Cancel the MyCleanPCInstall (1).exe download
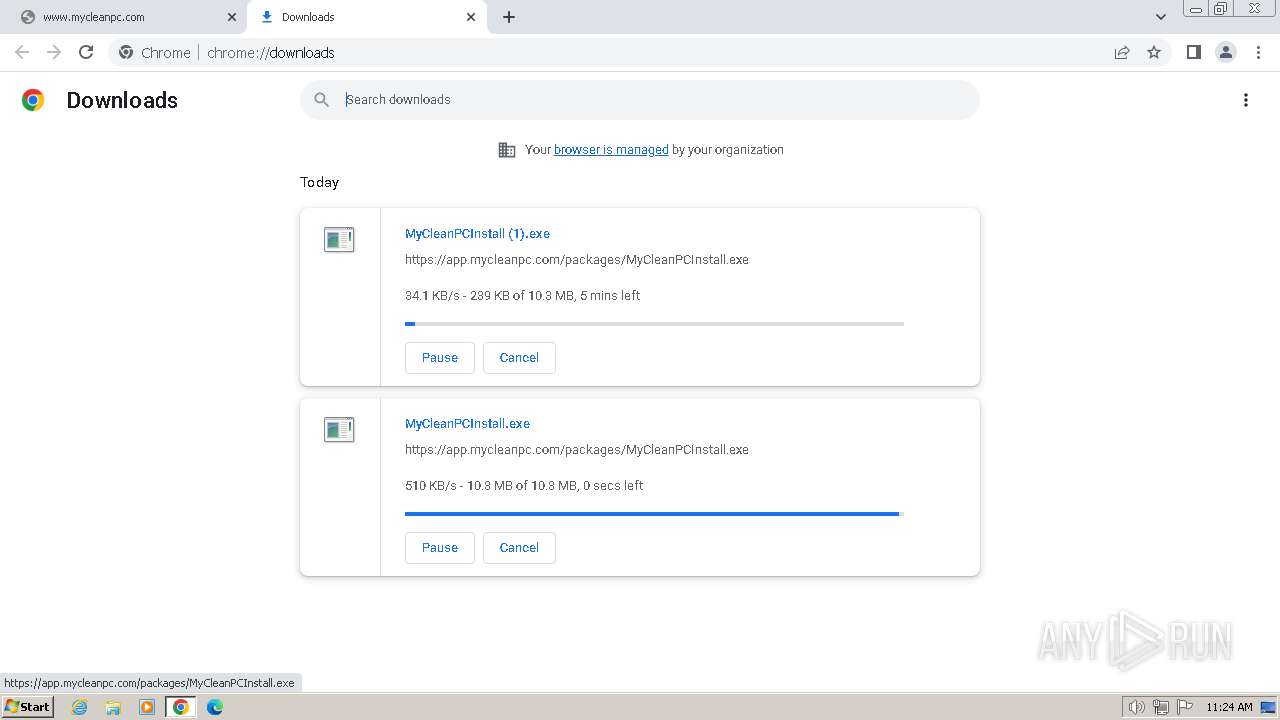The width and height of the screenshot is (1280, 720). pyautogui.click(x=519, y=357)
